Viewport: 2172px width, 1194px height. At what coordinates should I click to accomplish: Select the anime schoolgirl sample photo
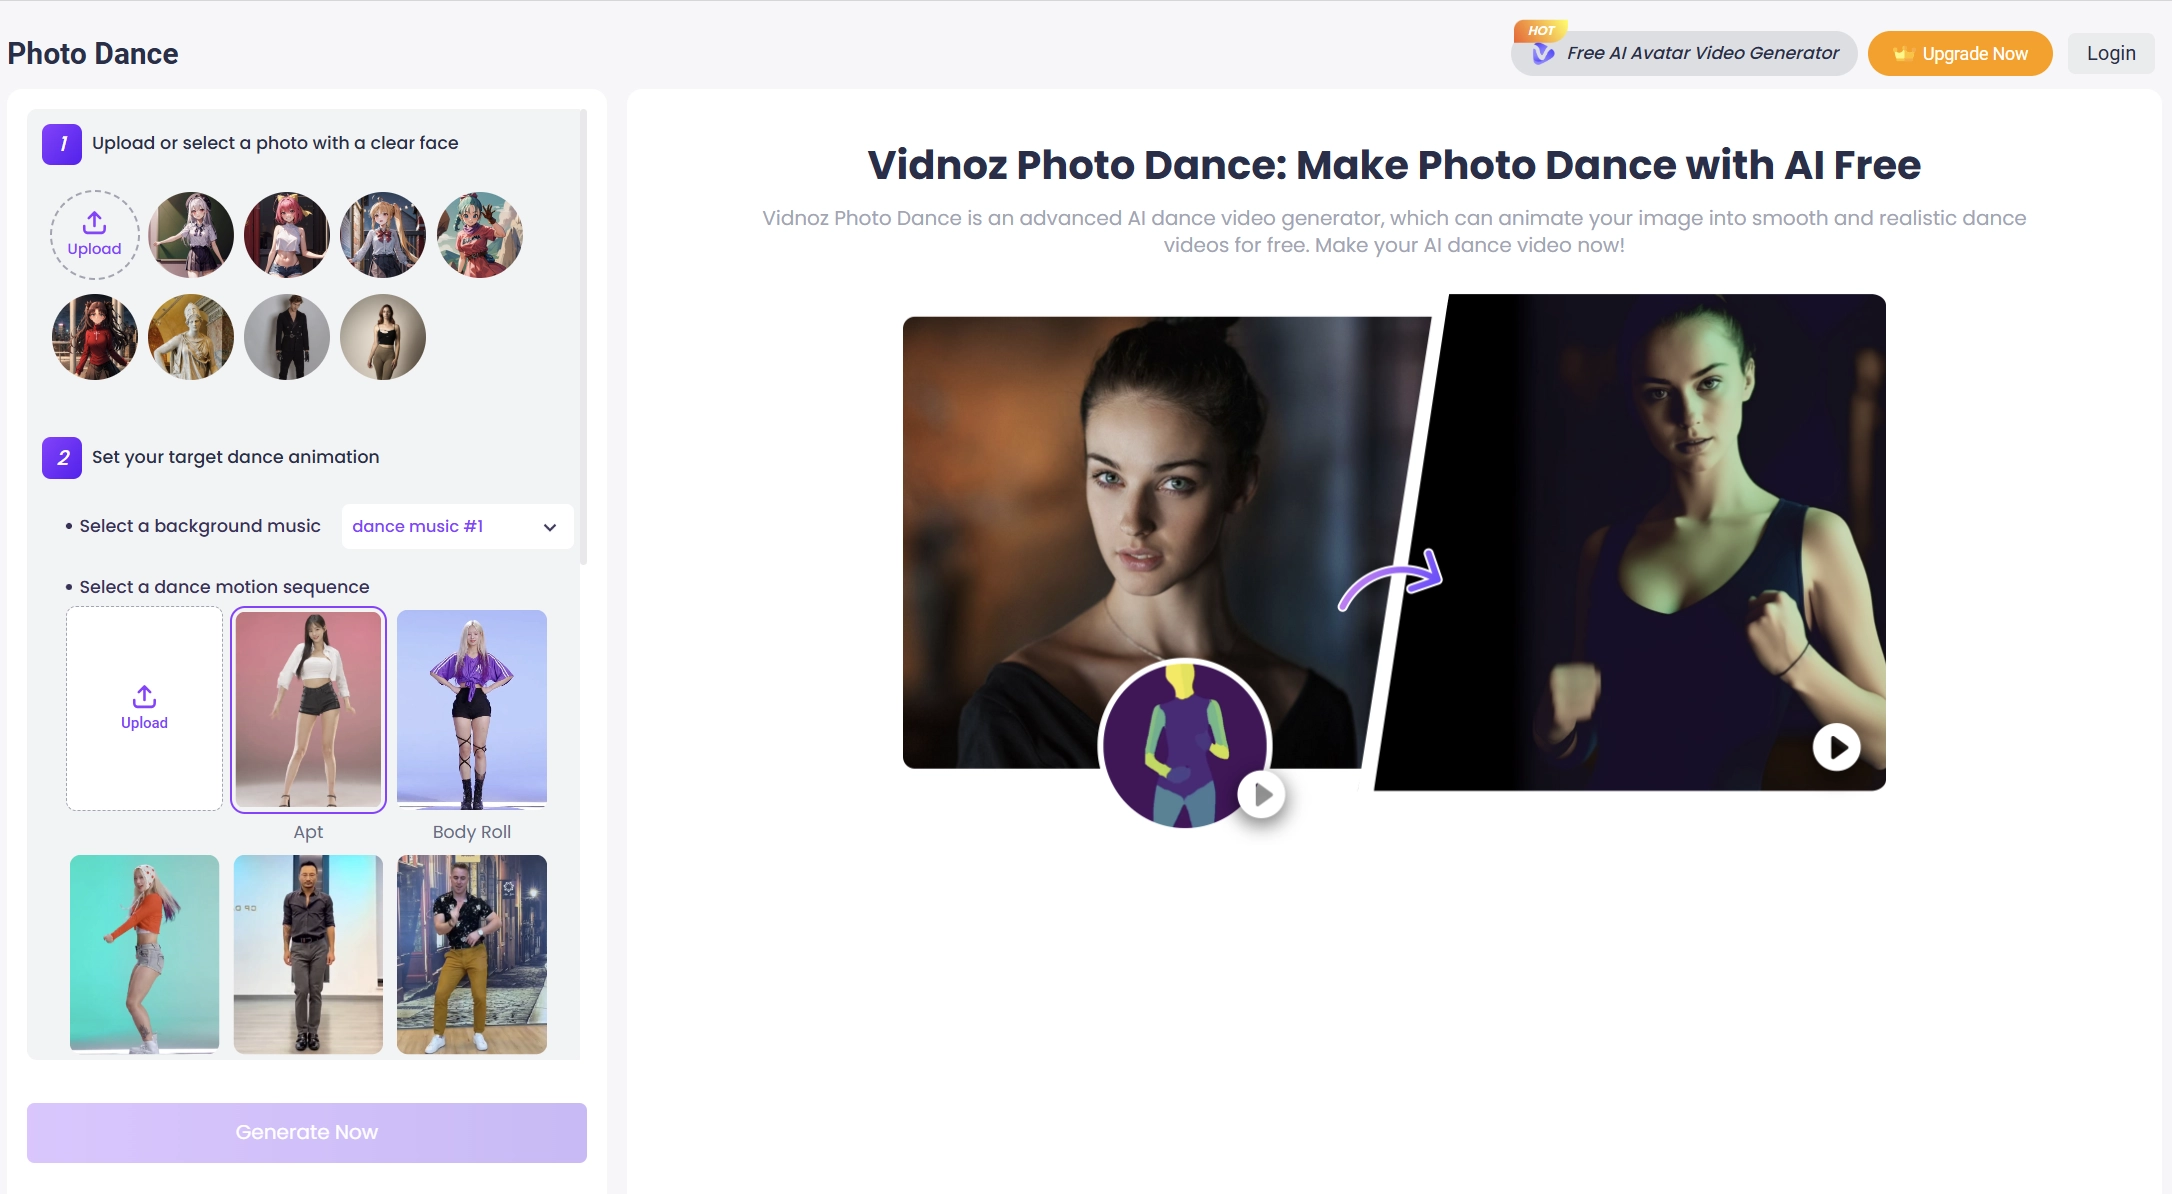pyautogui.click(x=190, y=235)
